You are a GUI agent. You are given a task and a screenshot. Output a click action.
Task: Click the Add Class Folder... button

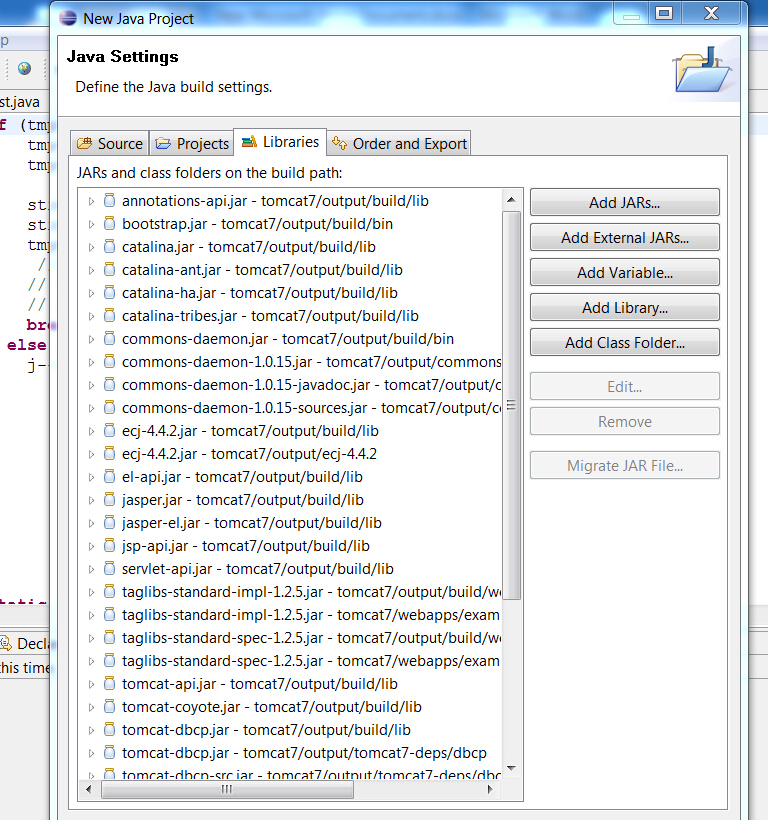tap(624, 343)
